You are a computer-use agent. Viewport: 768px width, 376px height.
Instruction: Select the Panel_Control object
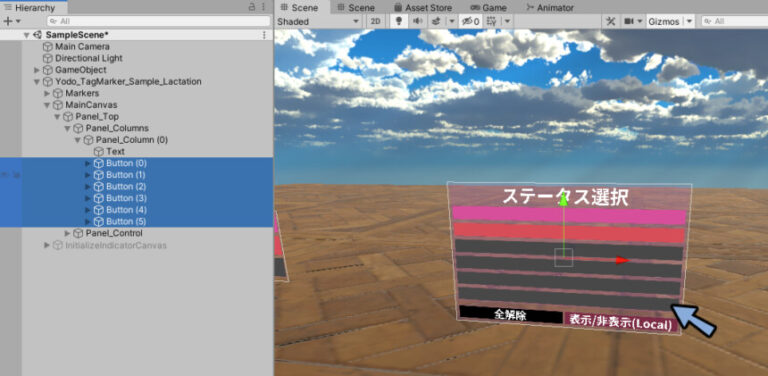[x=114, y=233]
